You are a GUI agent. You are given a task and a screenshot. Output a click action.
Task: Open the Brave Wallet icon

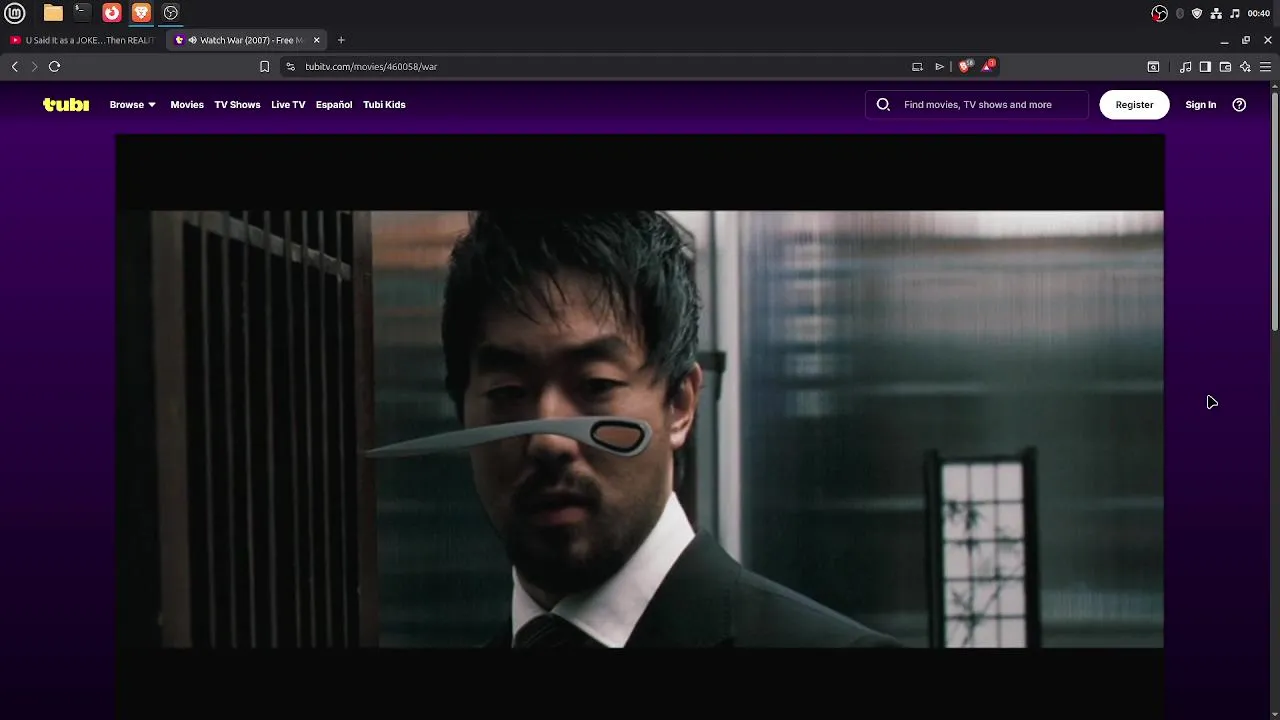1225,66
